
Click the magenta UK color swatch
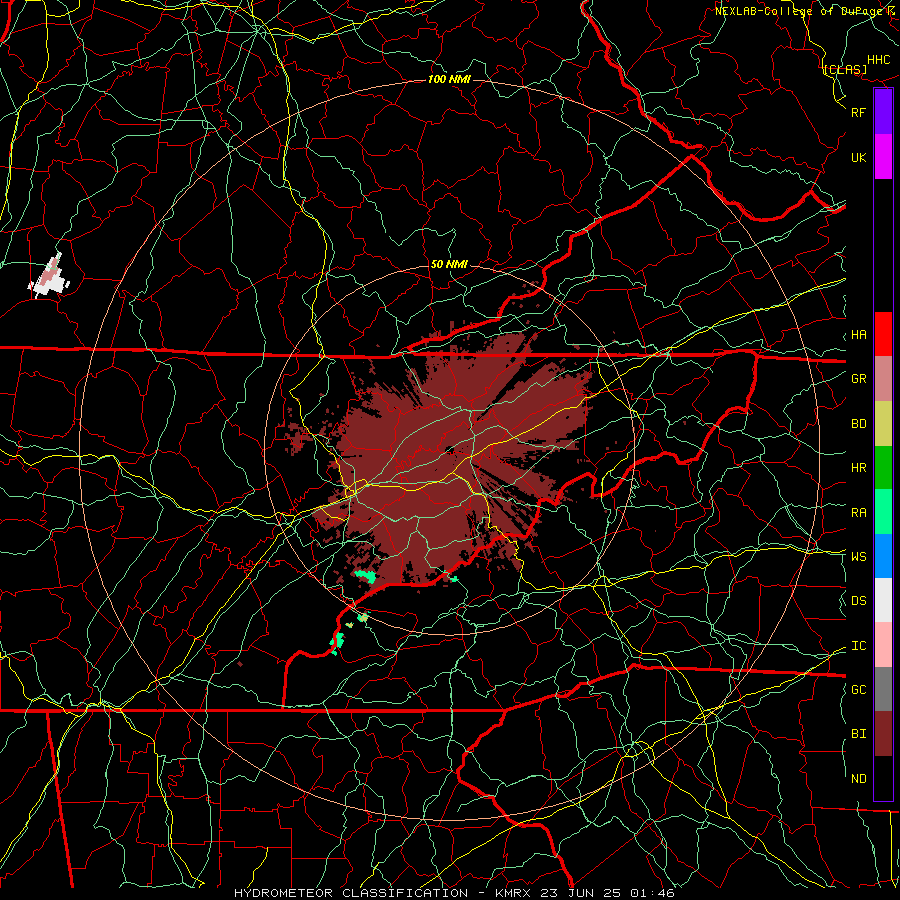[883, 157]
